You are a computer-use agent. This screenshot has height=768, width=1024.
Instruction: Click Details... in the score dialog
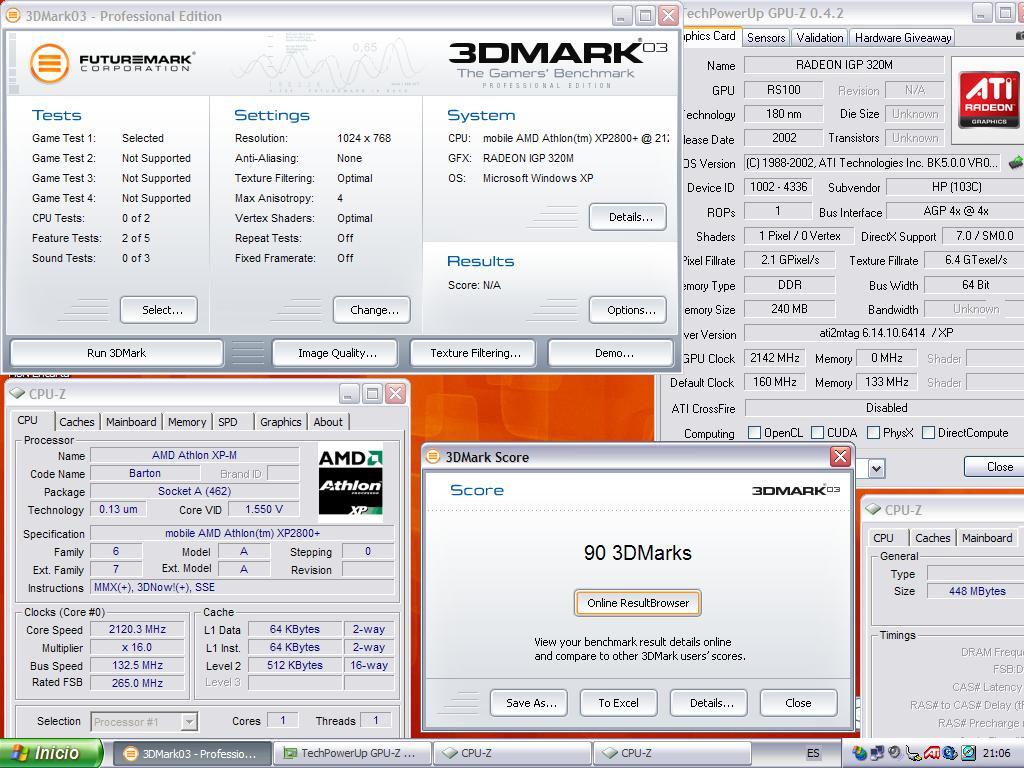coord(709,703)
